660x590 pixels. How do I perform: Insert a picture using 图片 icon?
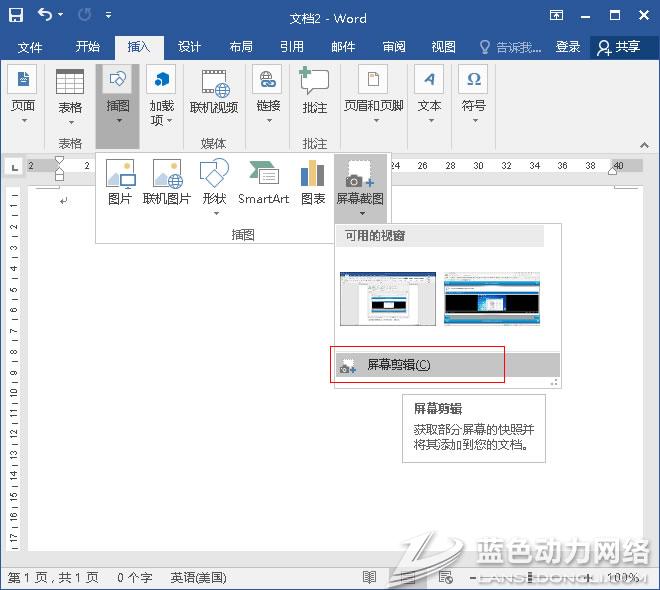(x=119, y=182)
